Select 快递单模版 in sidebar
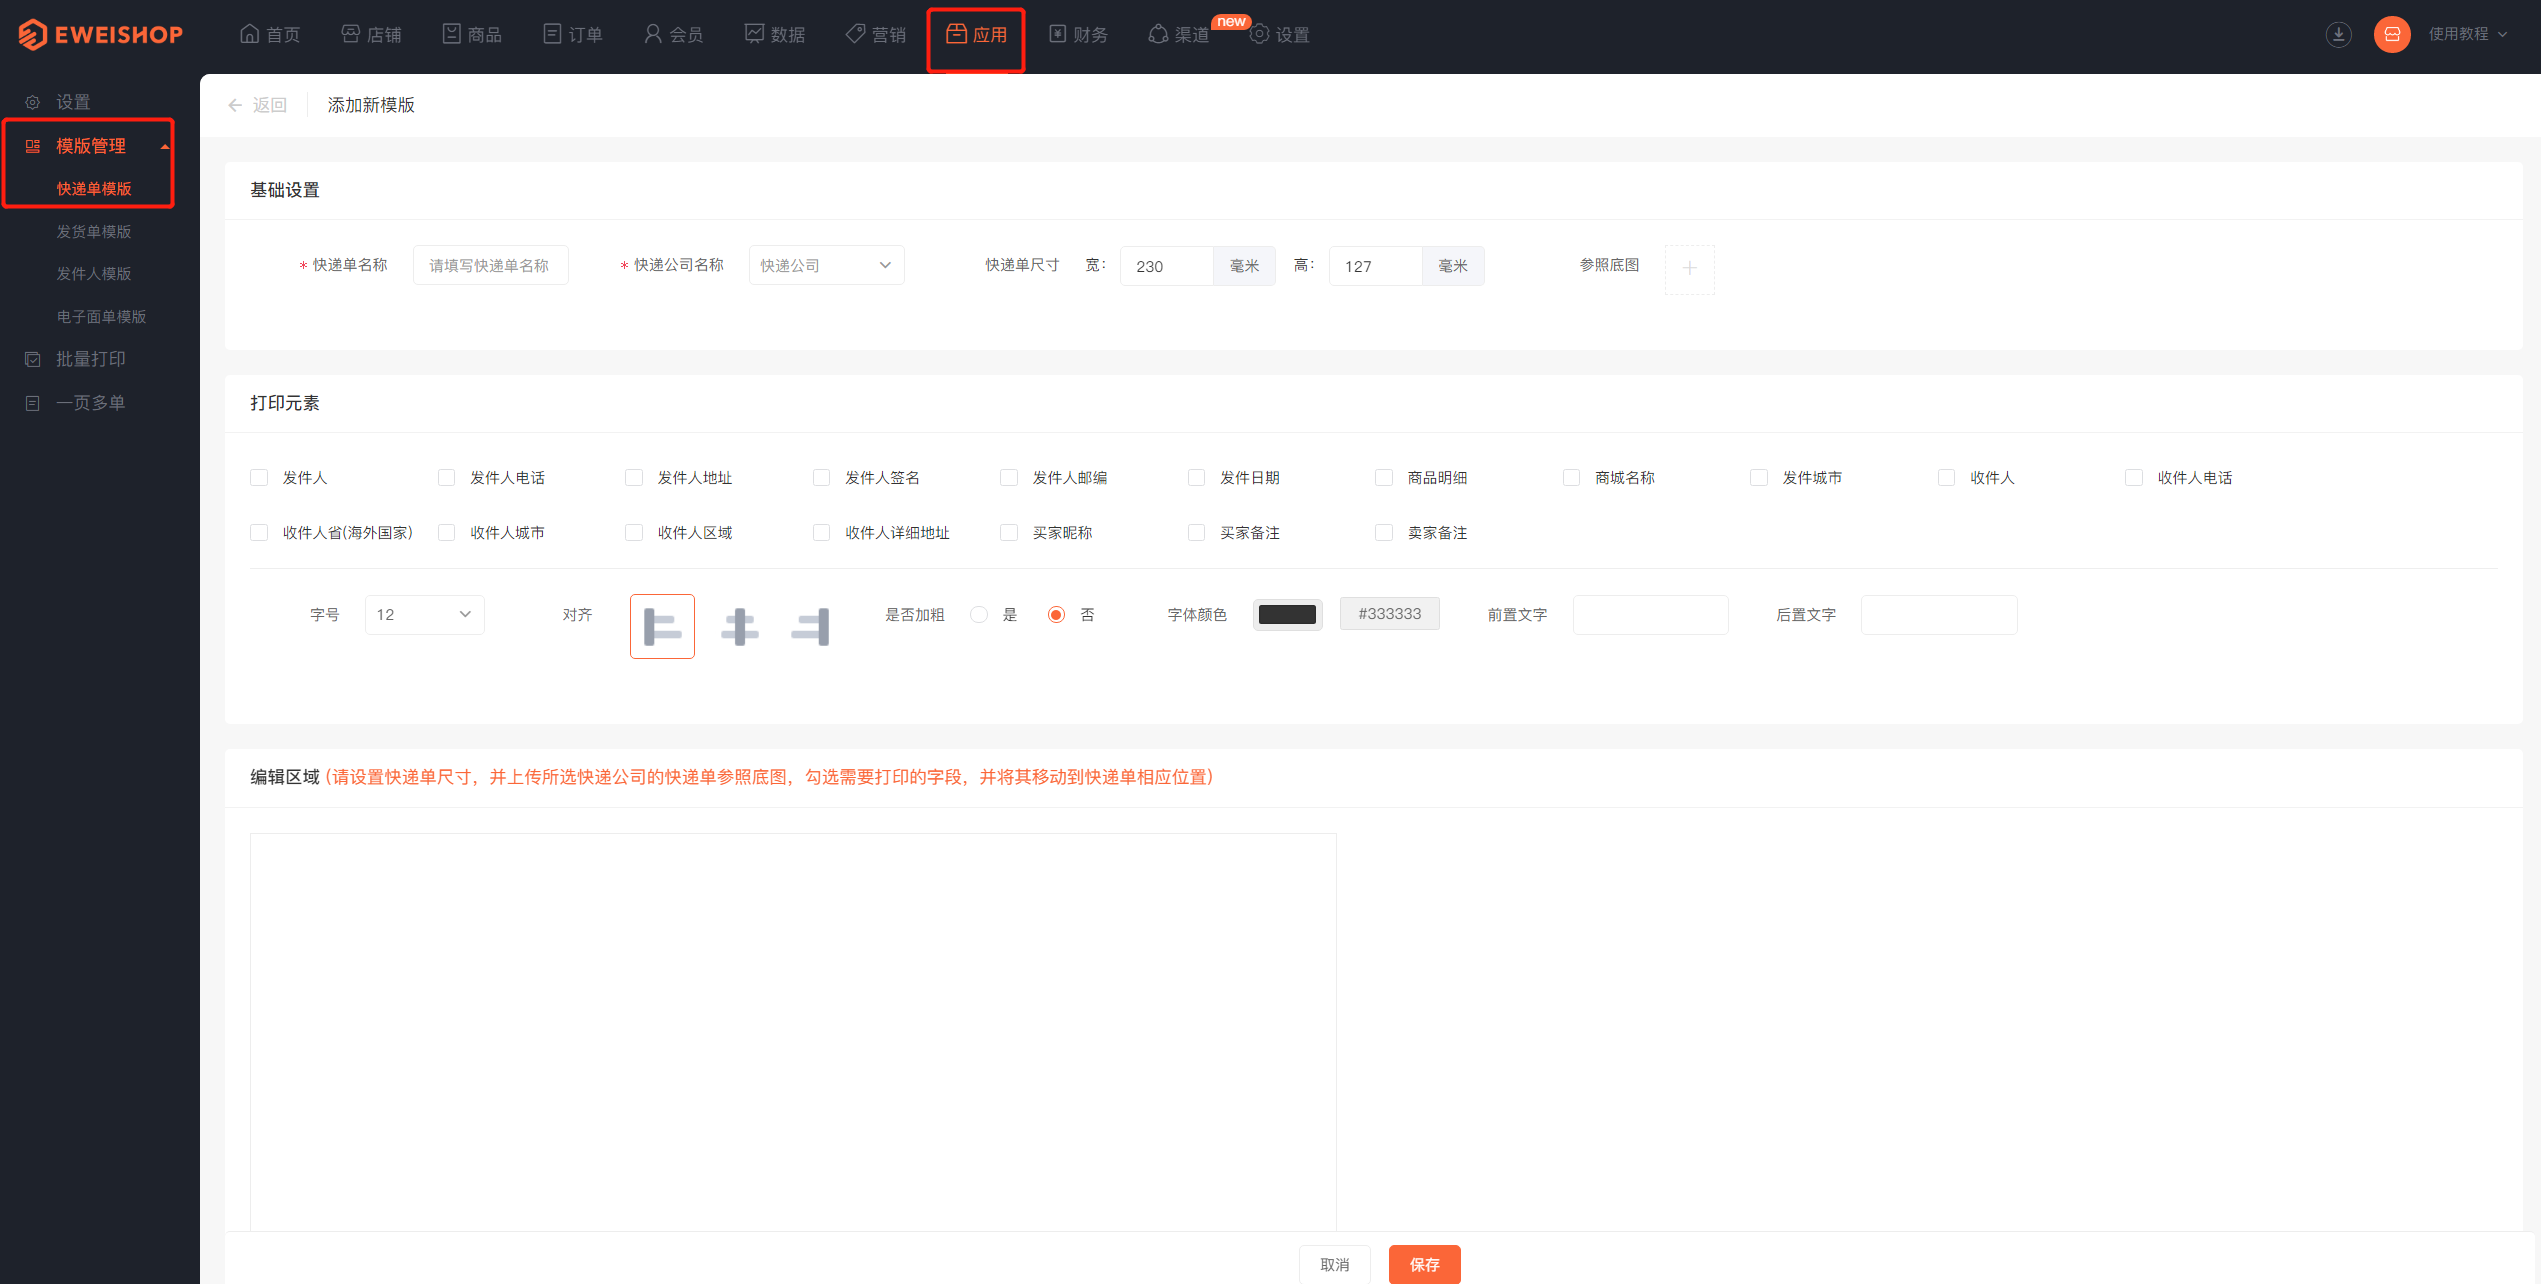Viewport: 2541px width, 1284px height. (94, 188)
